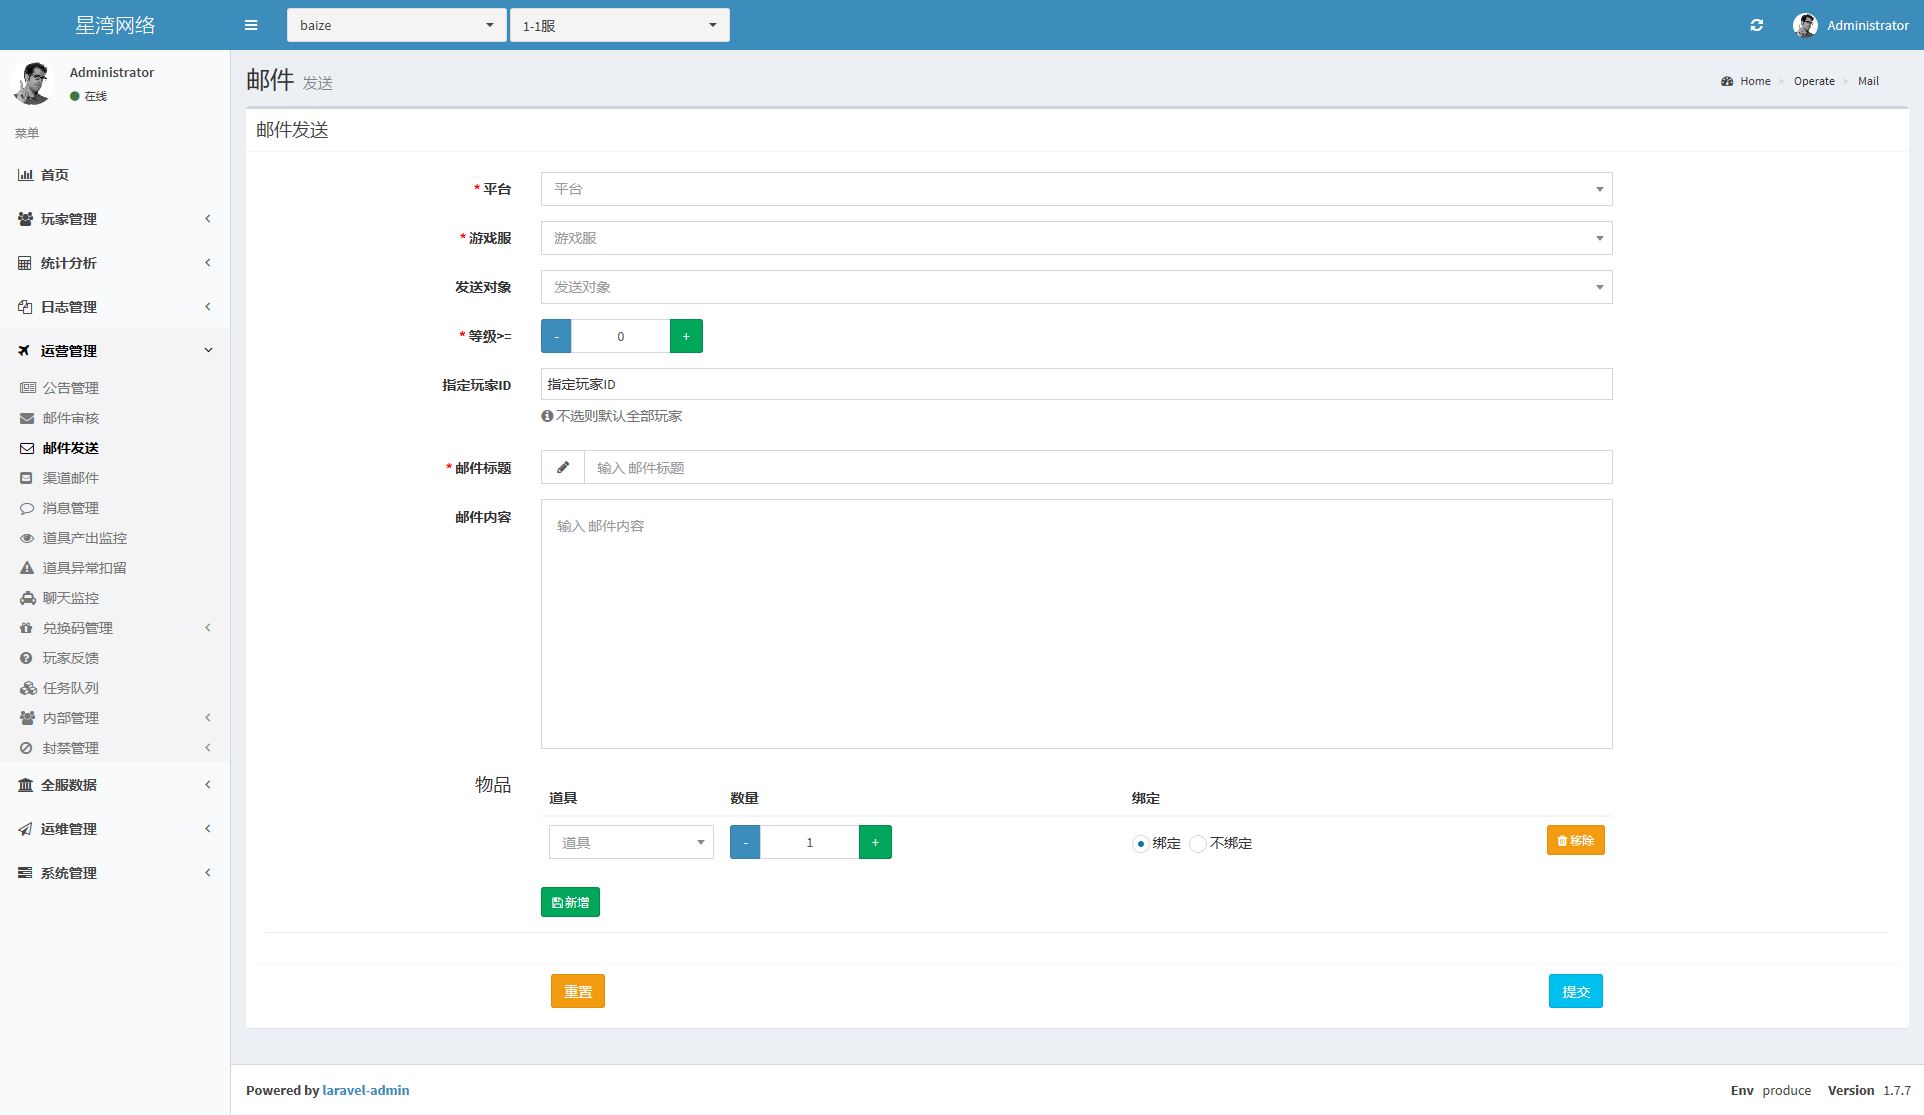This screenshot has height=1115, width=1924.
Task: Click the 首页 dashboard chart icon
Action: tap(26, 175)
